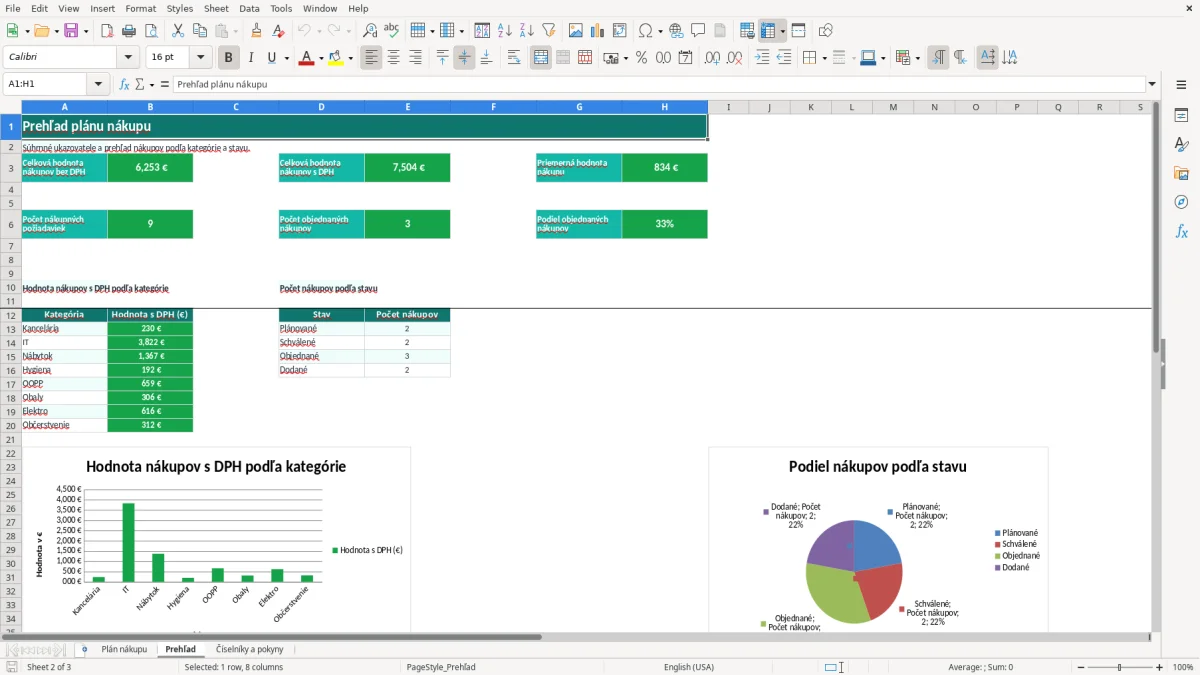Click the Export as PDF icon
The height and width of the screenshot is (675, 1200).
tap(107, 31)
